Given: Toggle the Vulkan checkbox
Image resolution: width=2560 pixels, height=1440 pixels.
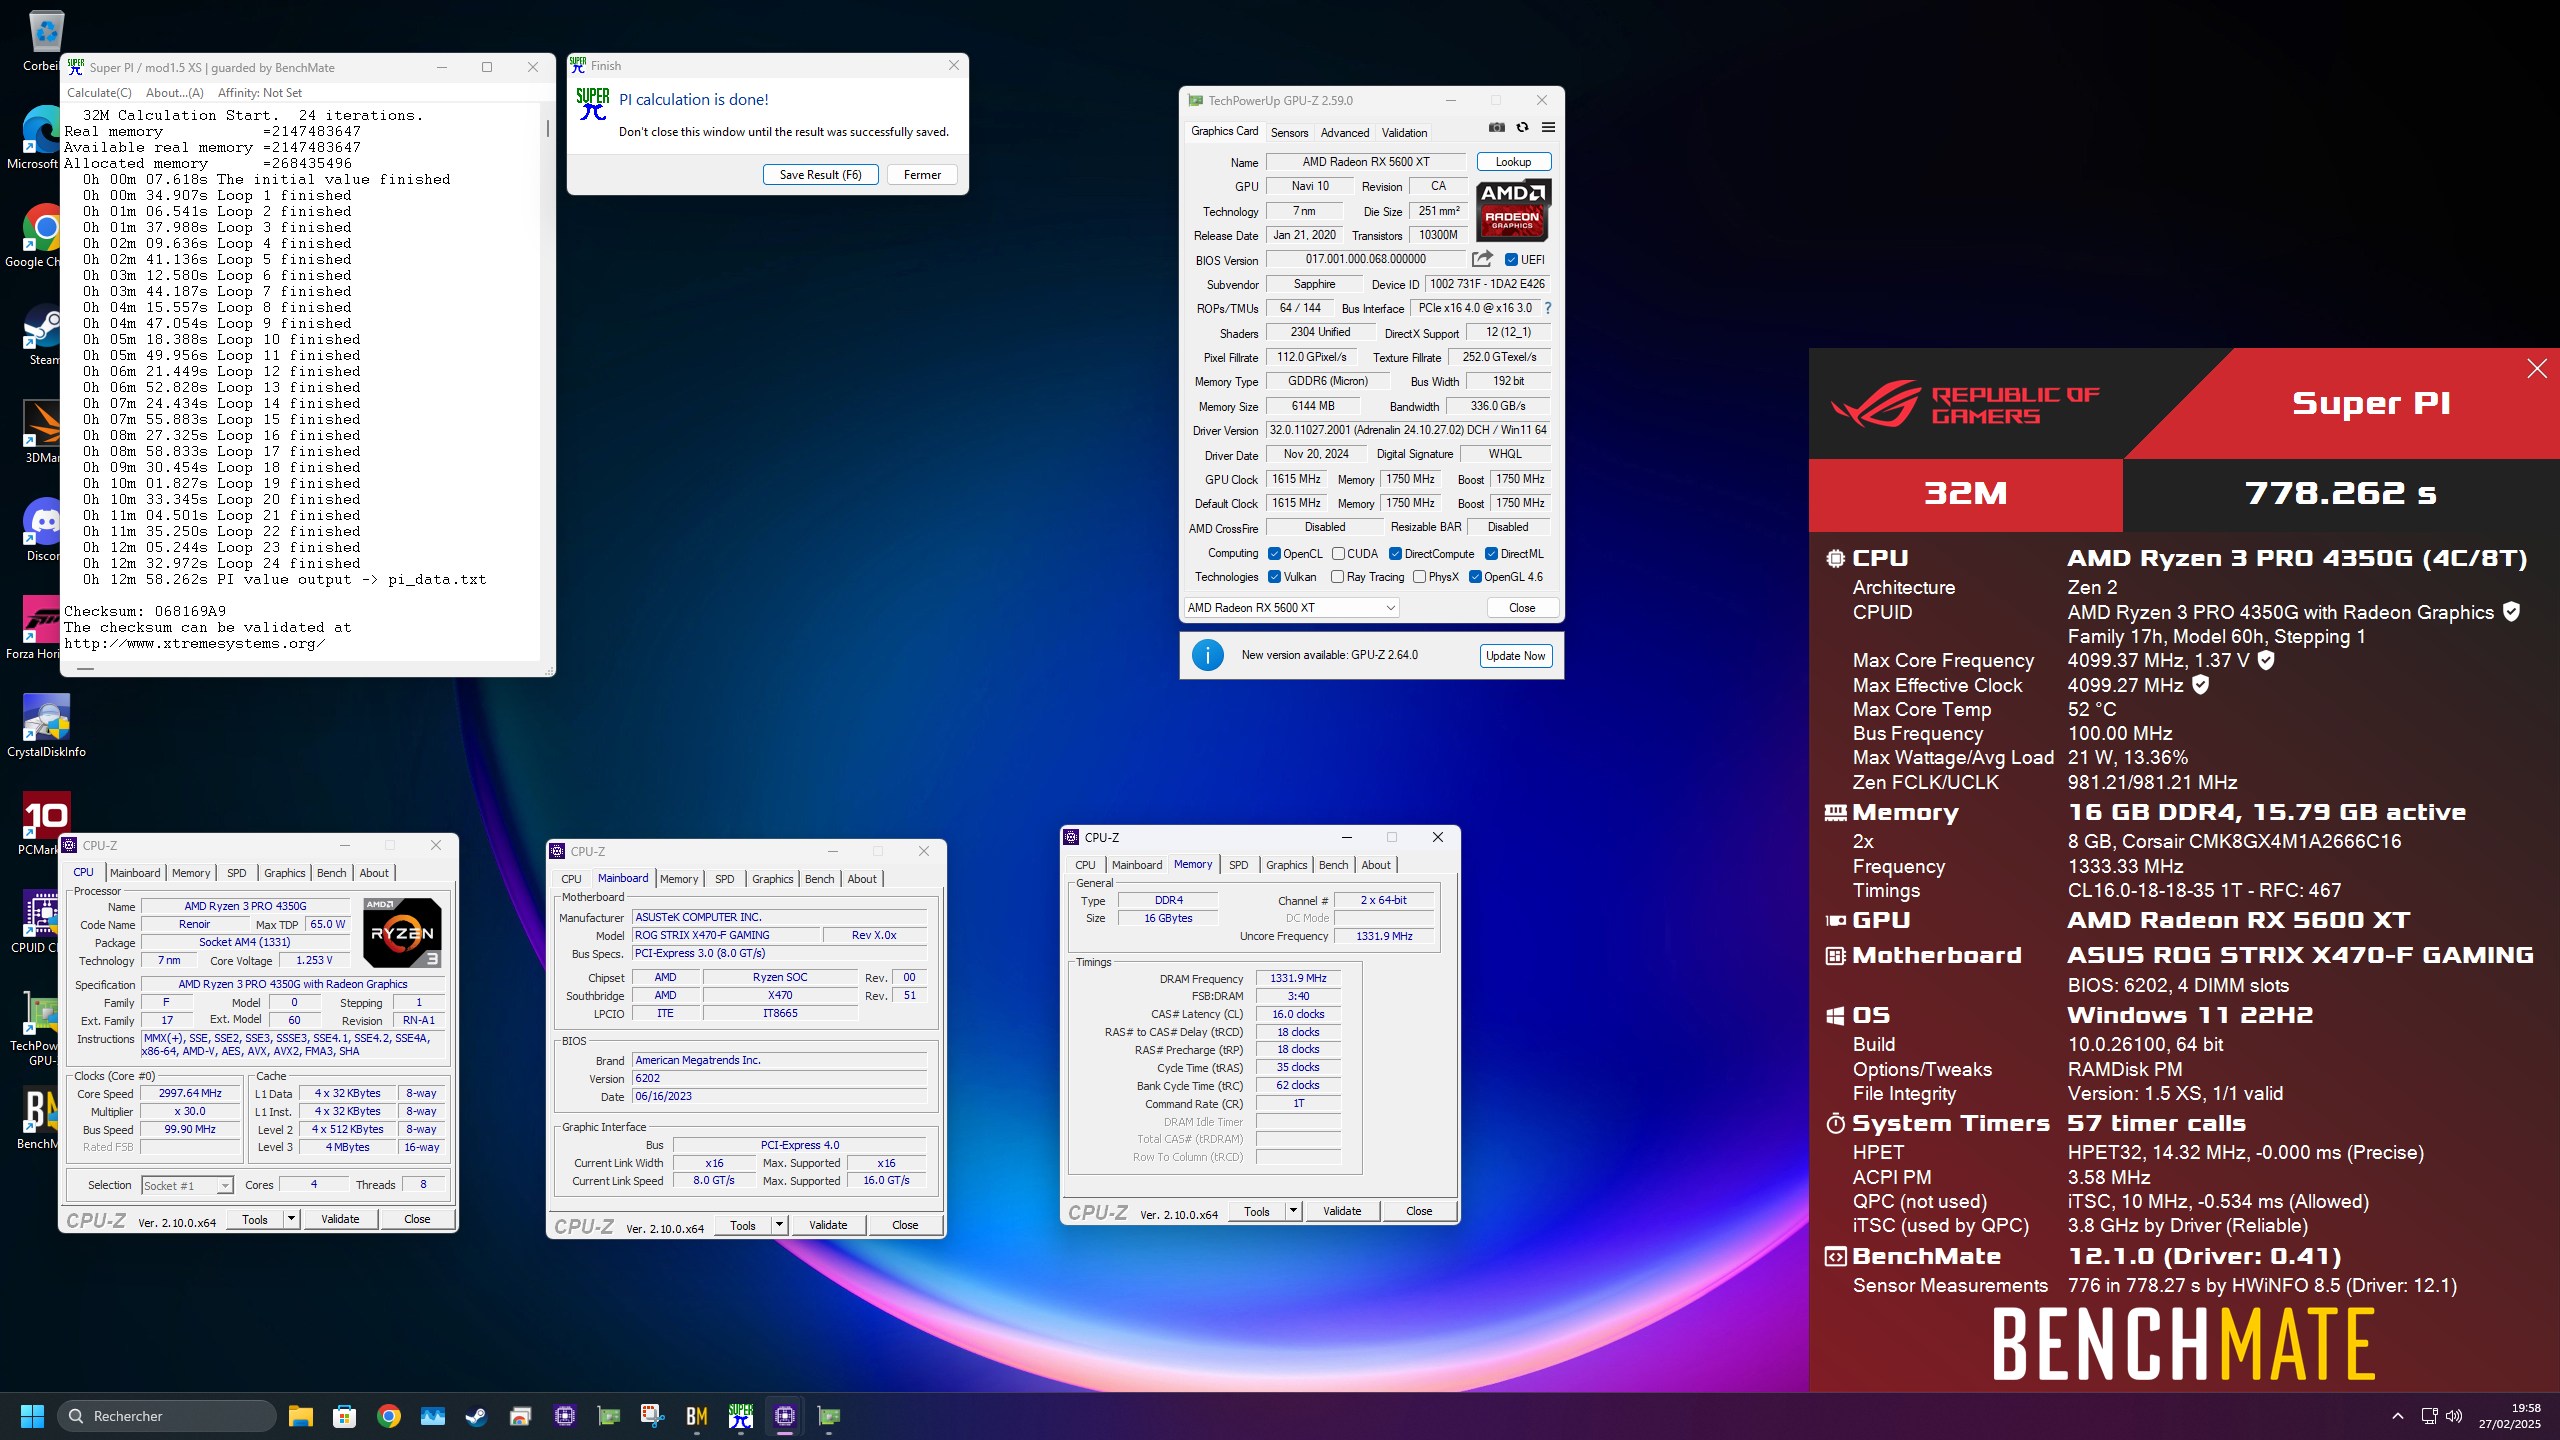Looking at the screenshot, I should (1274, 577).
